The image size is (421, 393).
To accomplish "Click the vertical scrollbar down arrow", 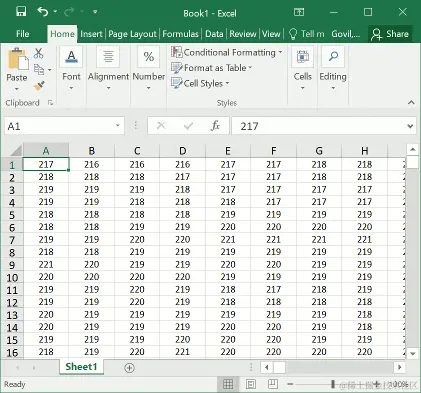I will (x=413, y=354).
